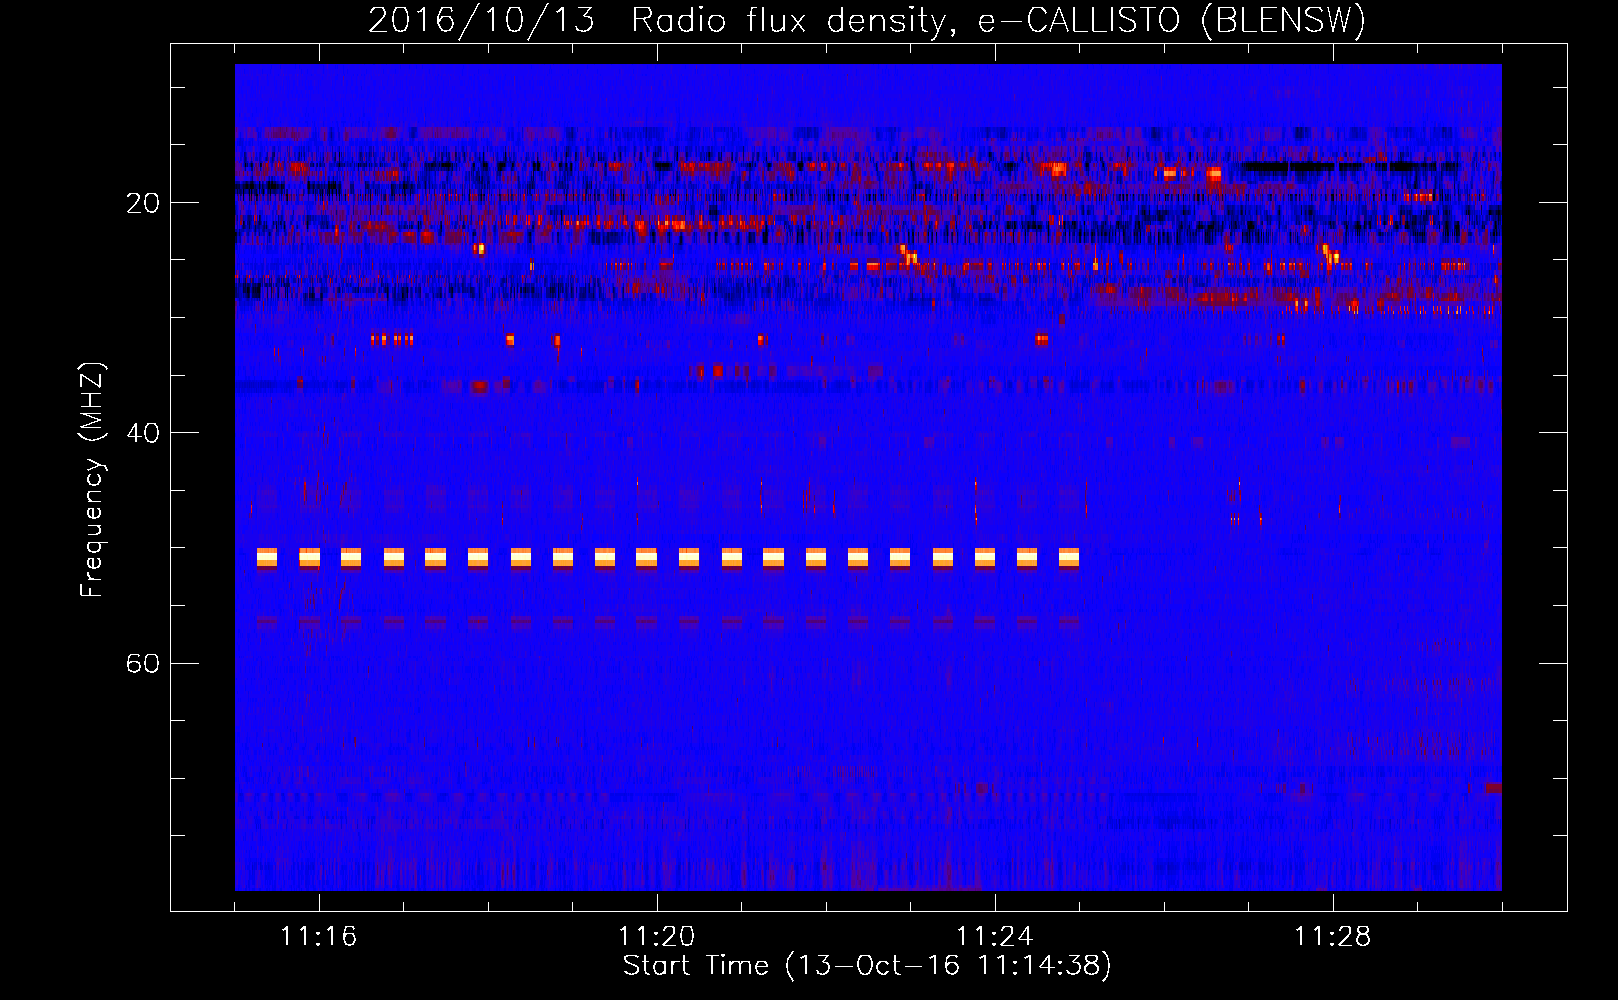The height and width of the screenshot is (1000, 1618).
Task: Click the 60 MHz frequency tick label
Action: tap(142, 663)
